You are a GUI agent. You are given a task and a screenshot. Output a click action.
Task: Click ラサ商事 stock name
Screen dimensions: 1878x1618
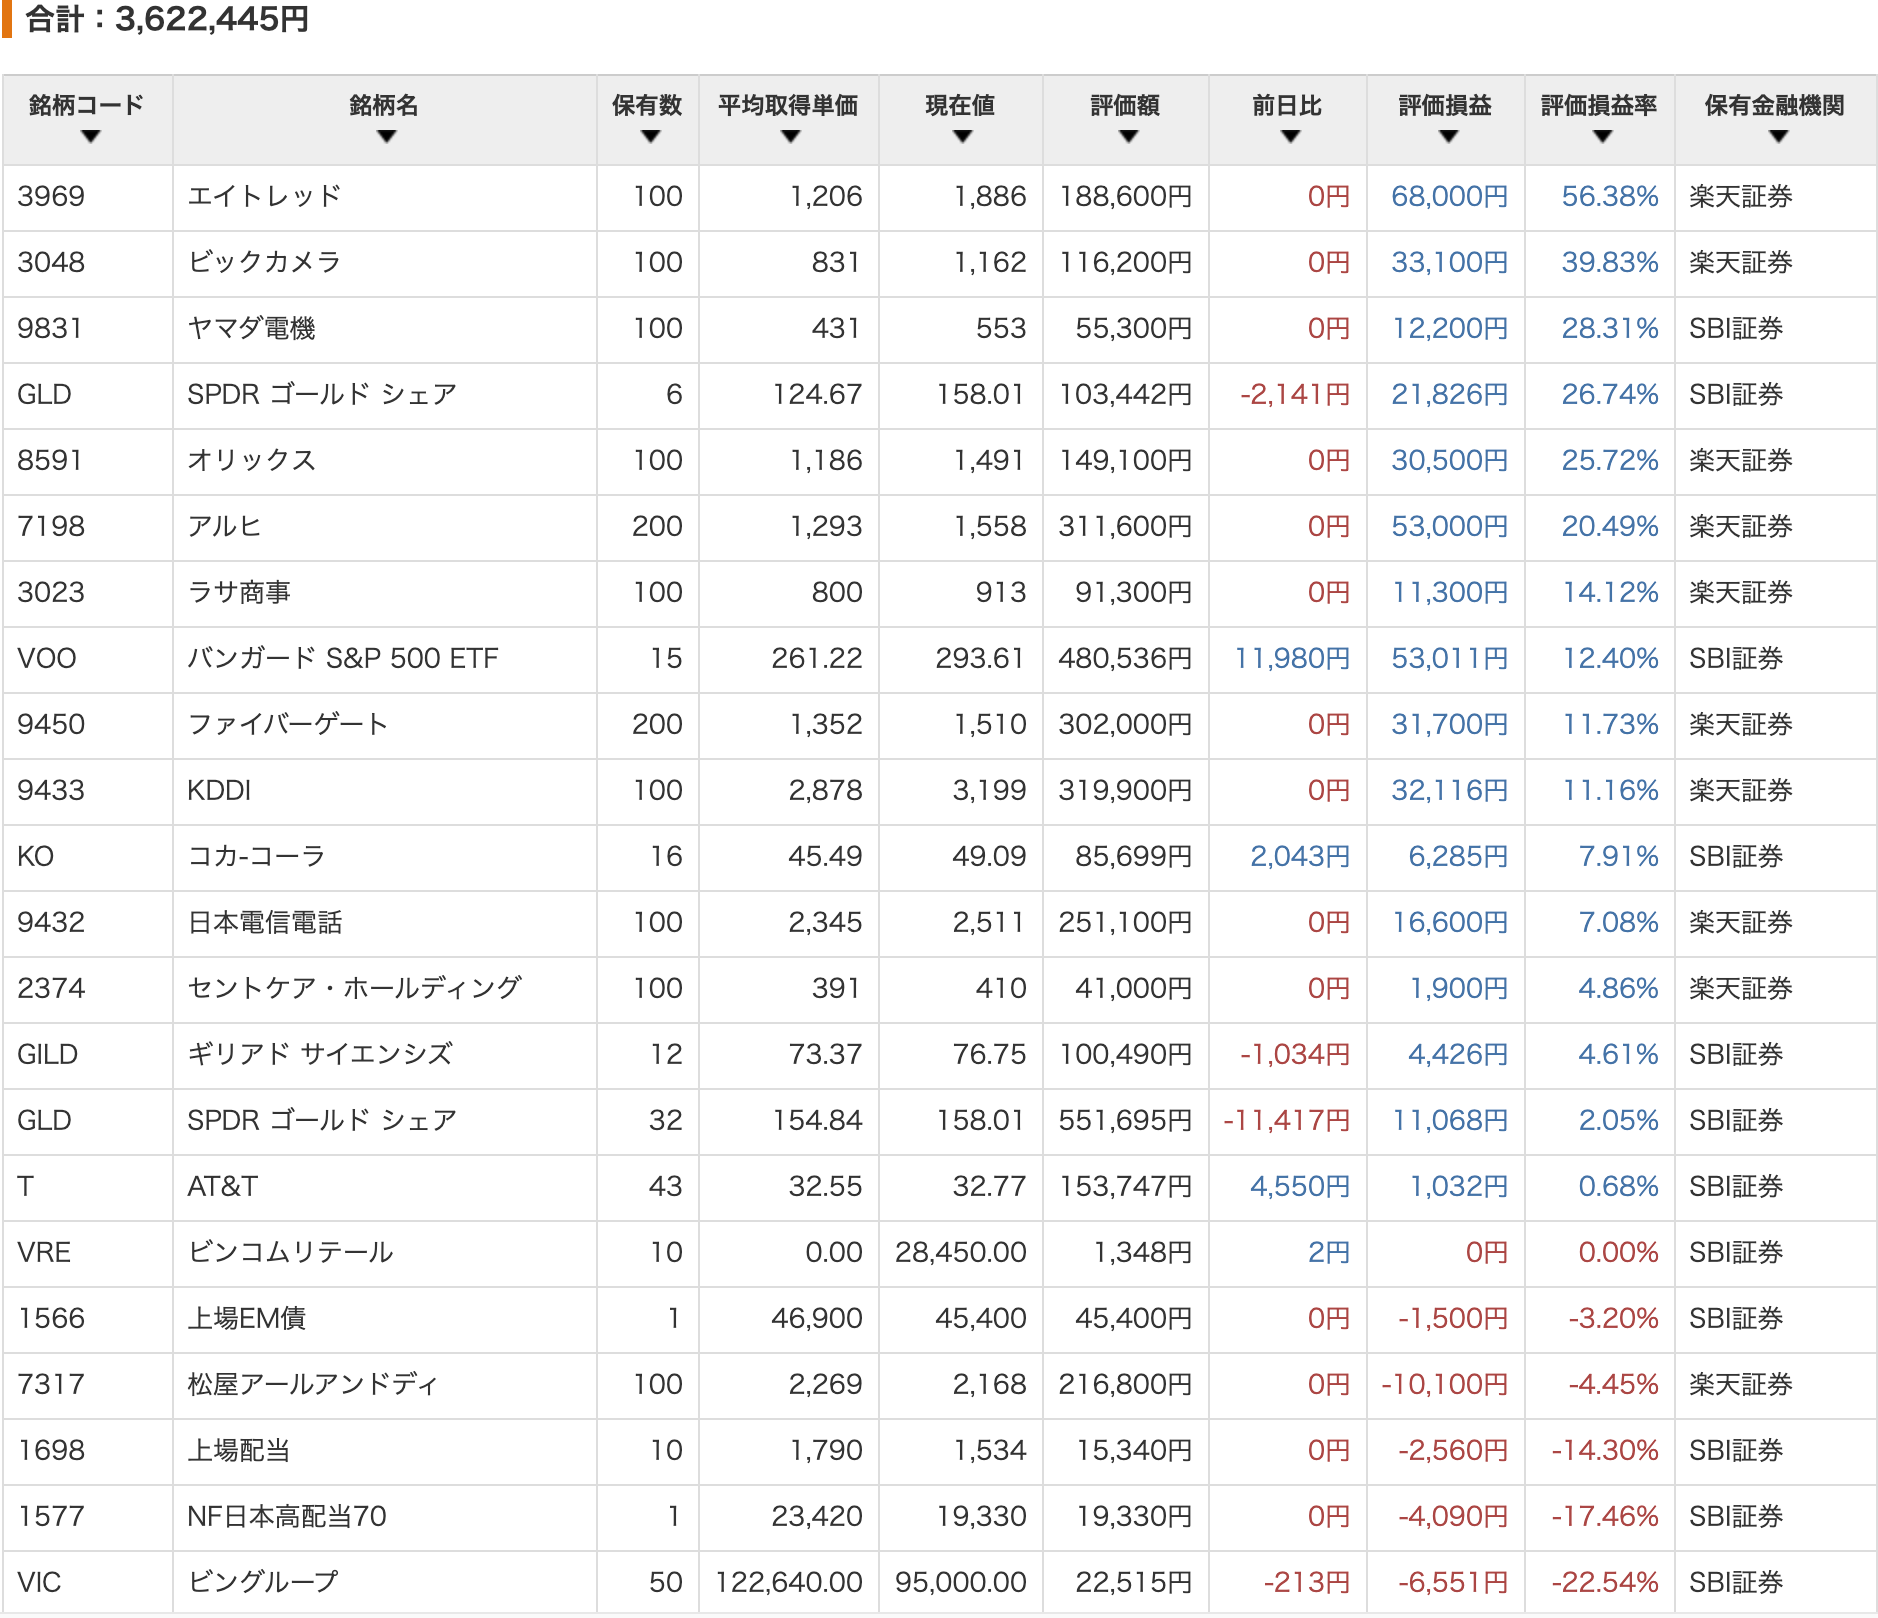point(239,592)
